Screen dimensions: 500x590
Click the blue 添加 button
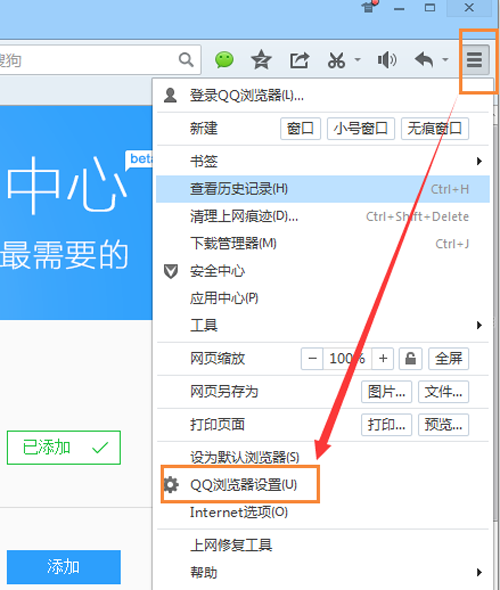[64, 567]
